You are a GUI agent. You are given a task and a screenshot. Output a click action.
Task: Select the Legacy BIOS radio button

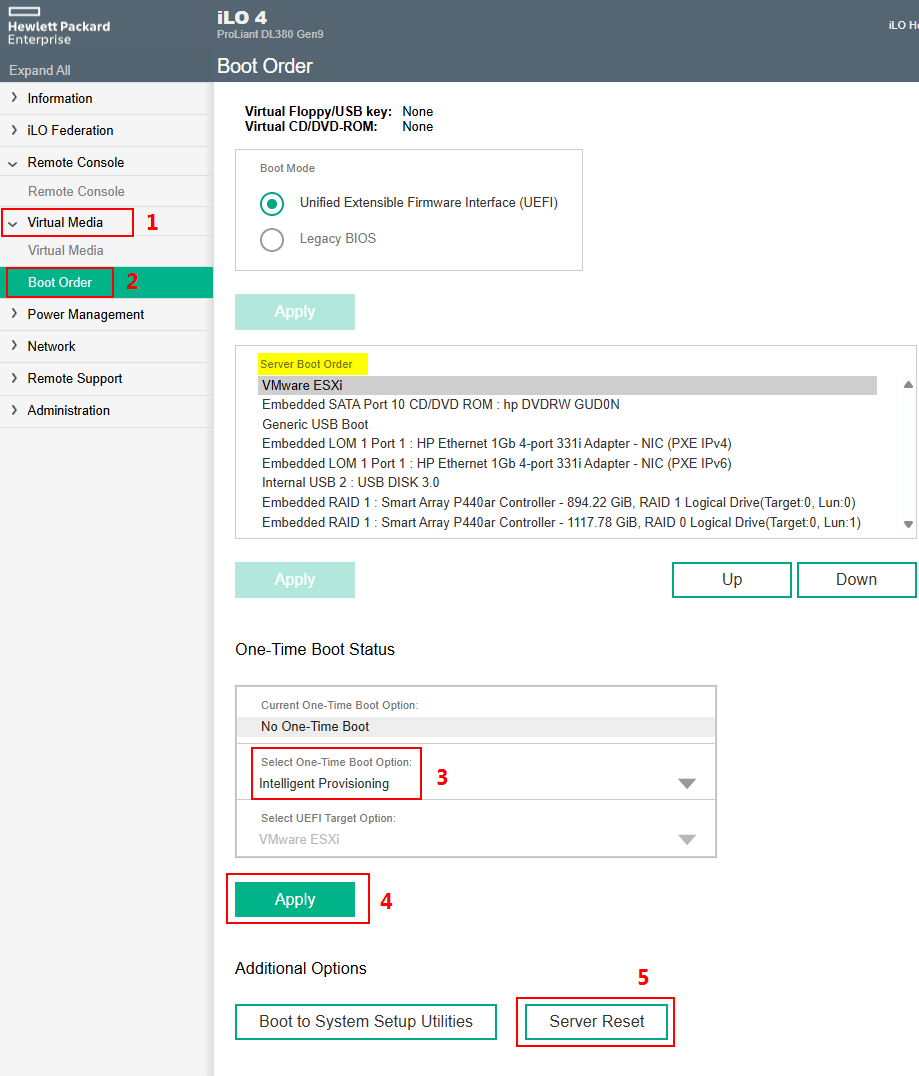tap(272, 239)
